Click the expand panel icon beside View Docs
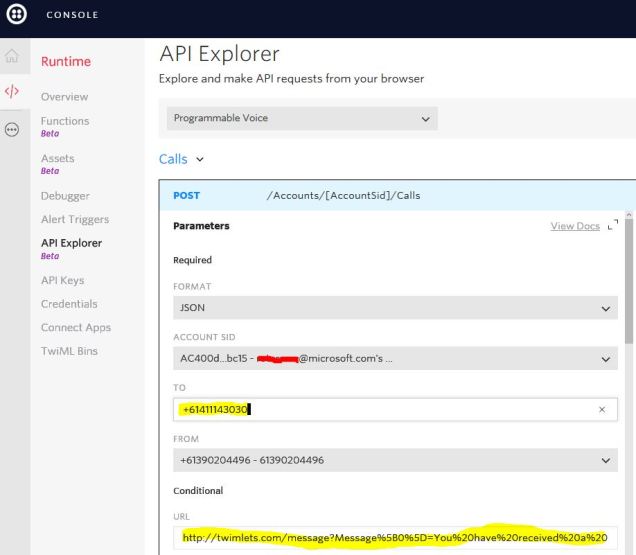636x555 pixels. click(x=612, y=226)
